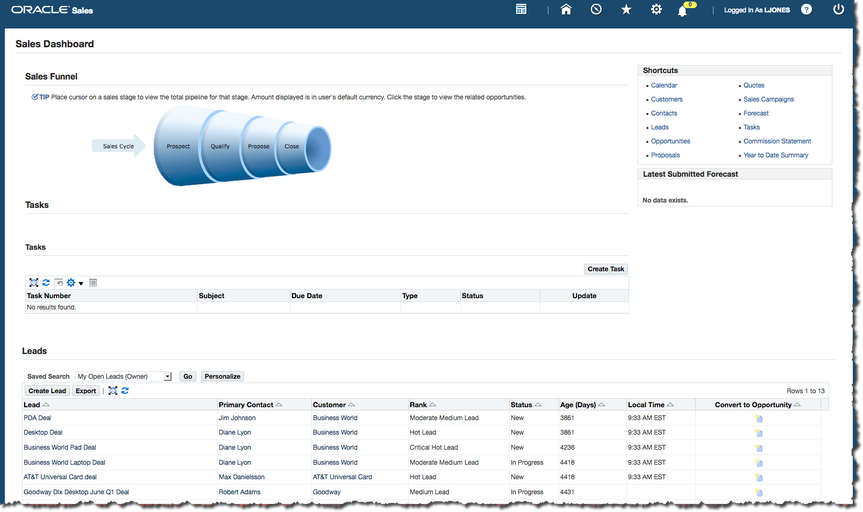Open the navigator grid icon in header

[x=521, y=9]
